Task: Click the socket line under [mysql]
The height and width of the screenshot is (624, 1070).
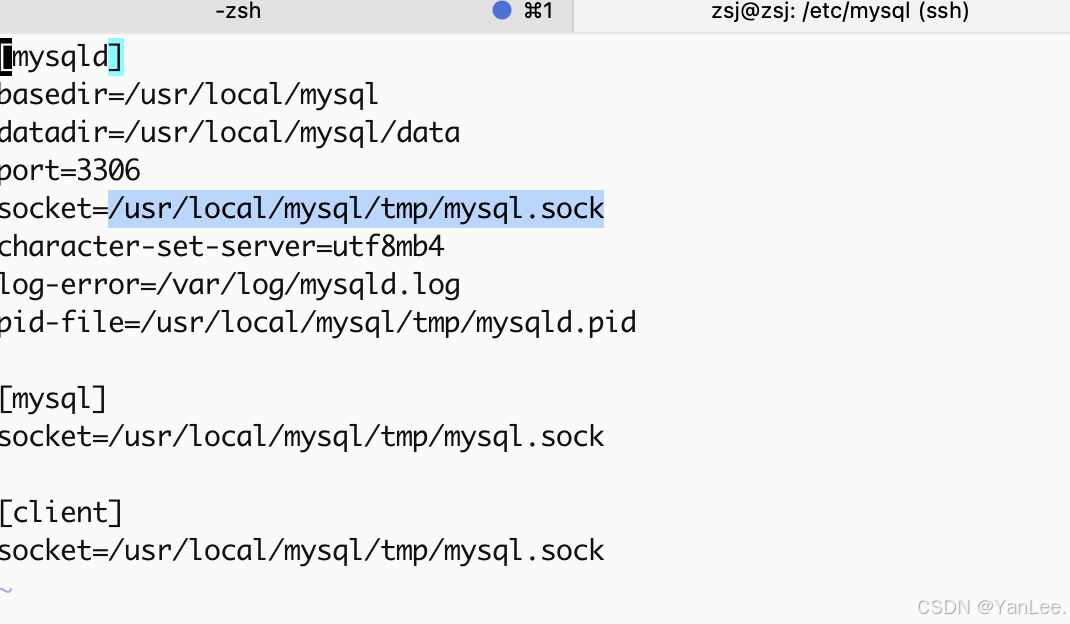Action: 301,436
